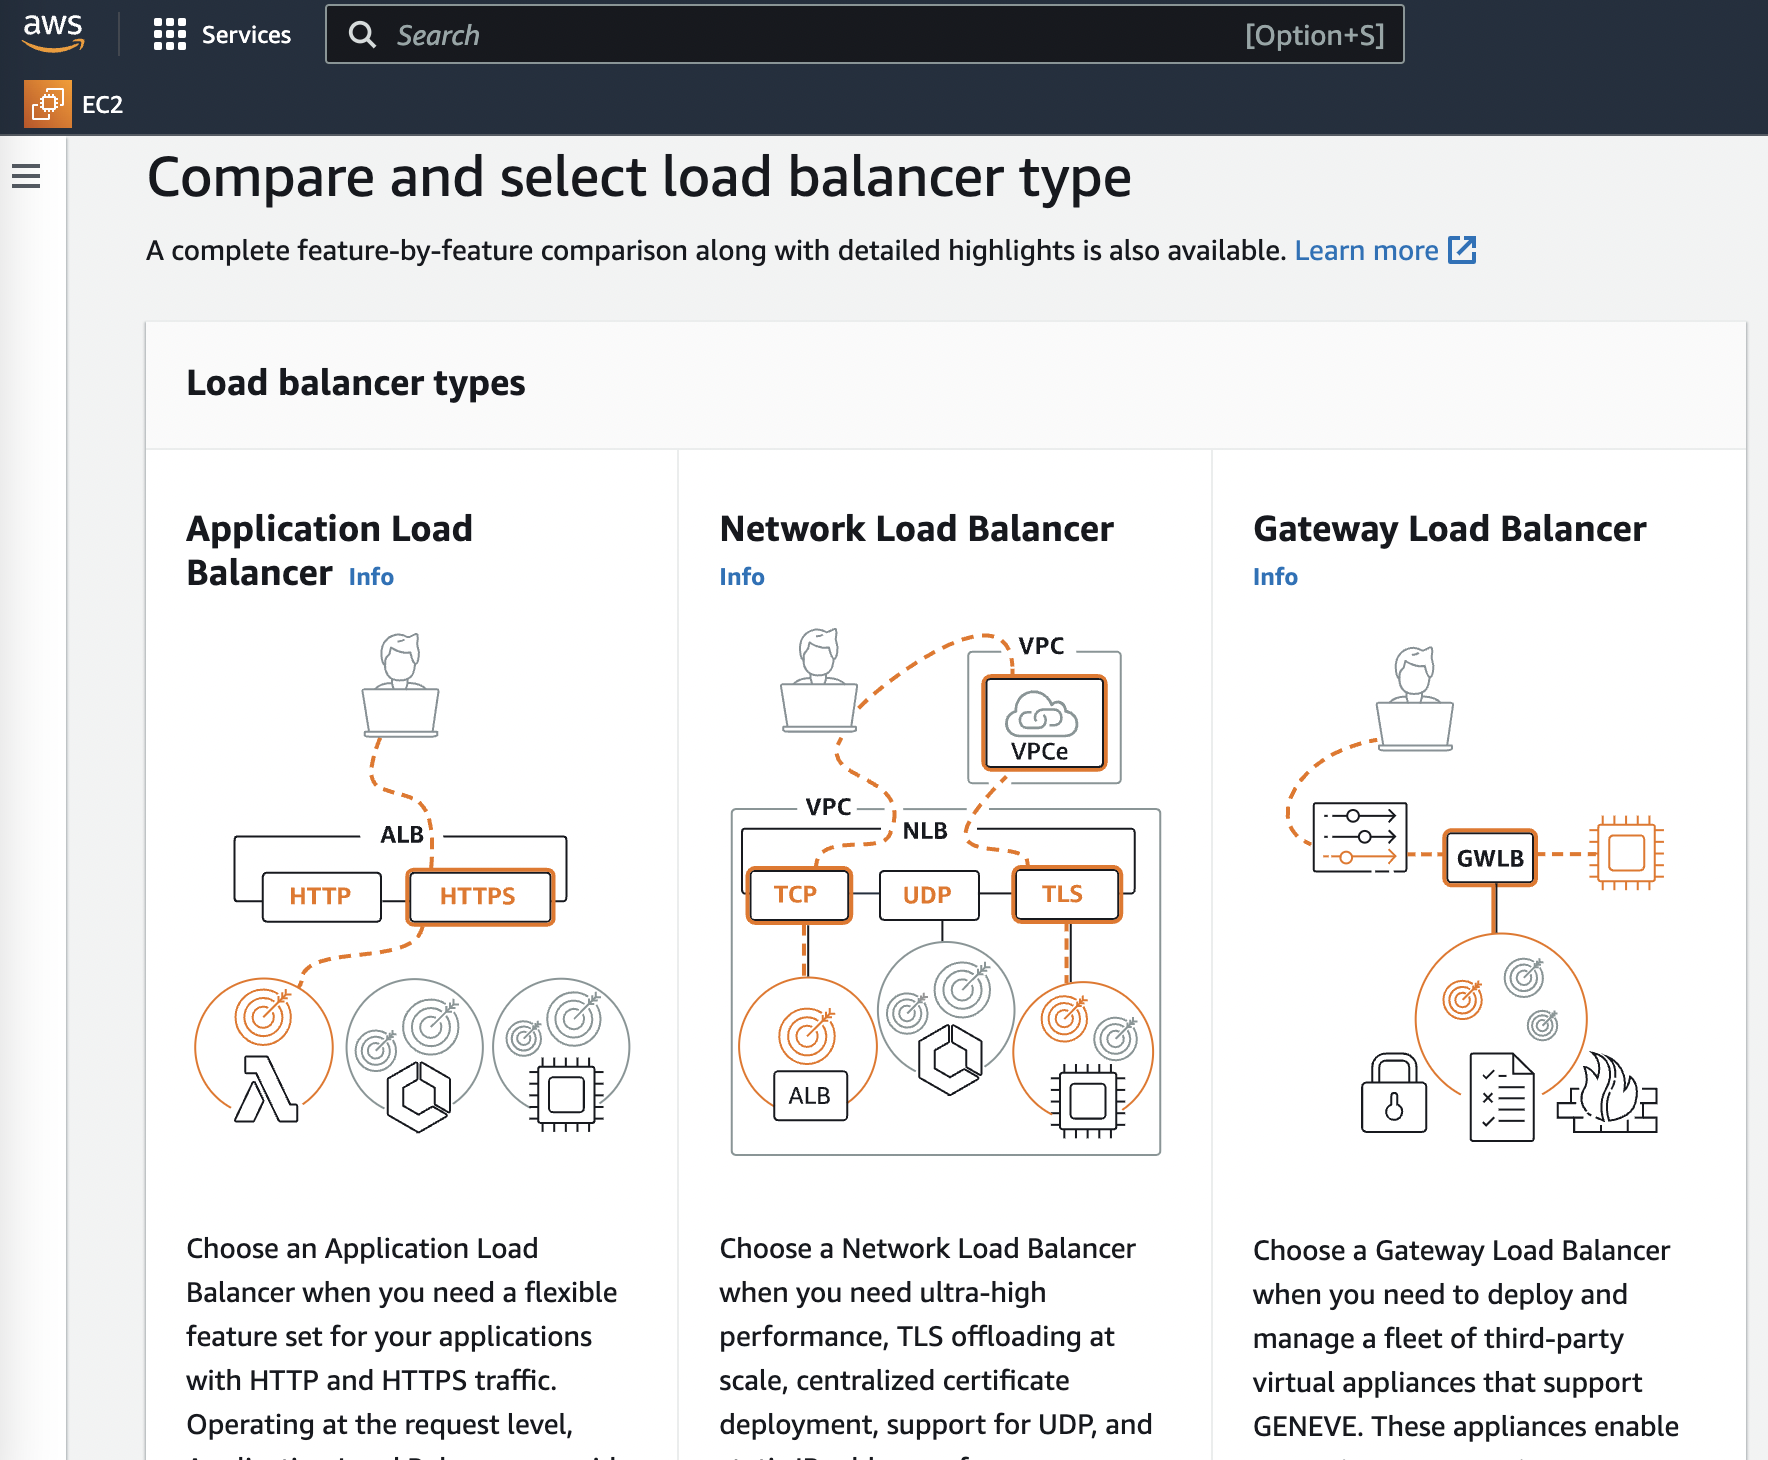Click the Application Load Balancer heading
This screenshot has height=1460, width=1768.
click(x=330, y=550)
